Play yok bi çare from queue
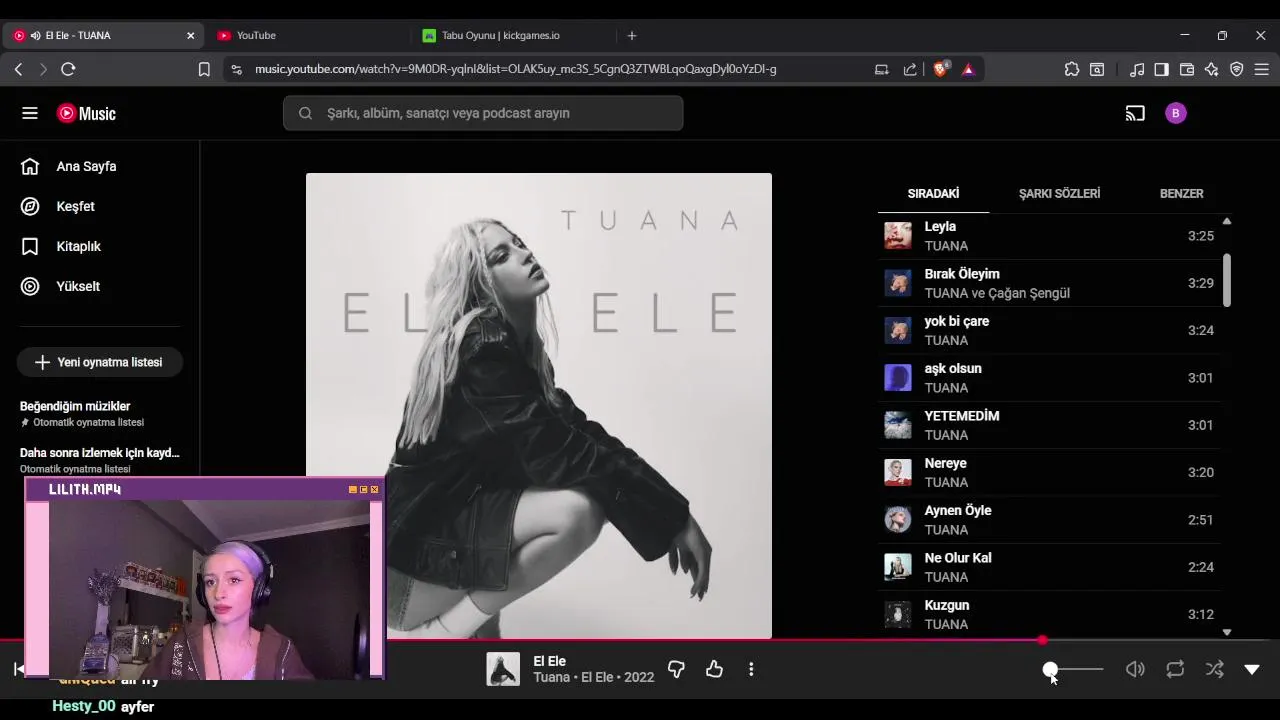1280x720 pixels. point(1049,330)
